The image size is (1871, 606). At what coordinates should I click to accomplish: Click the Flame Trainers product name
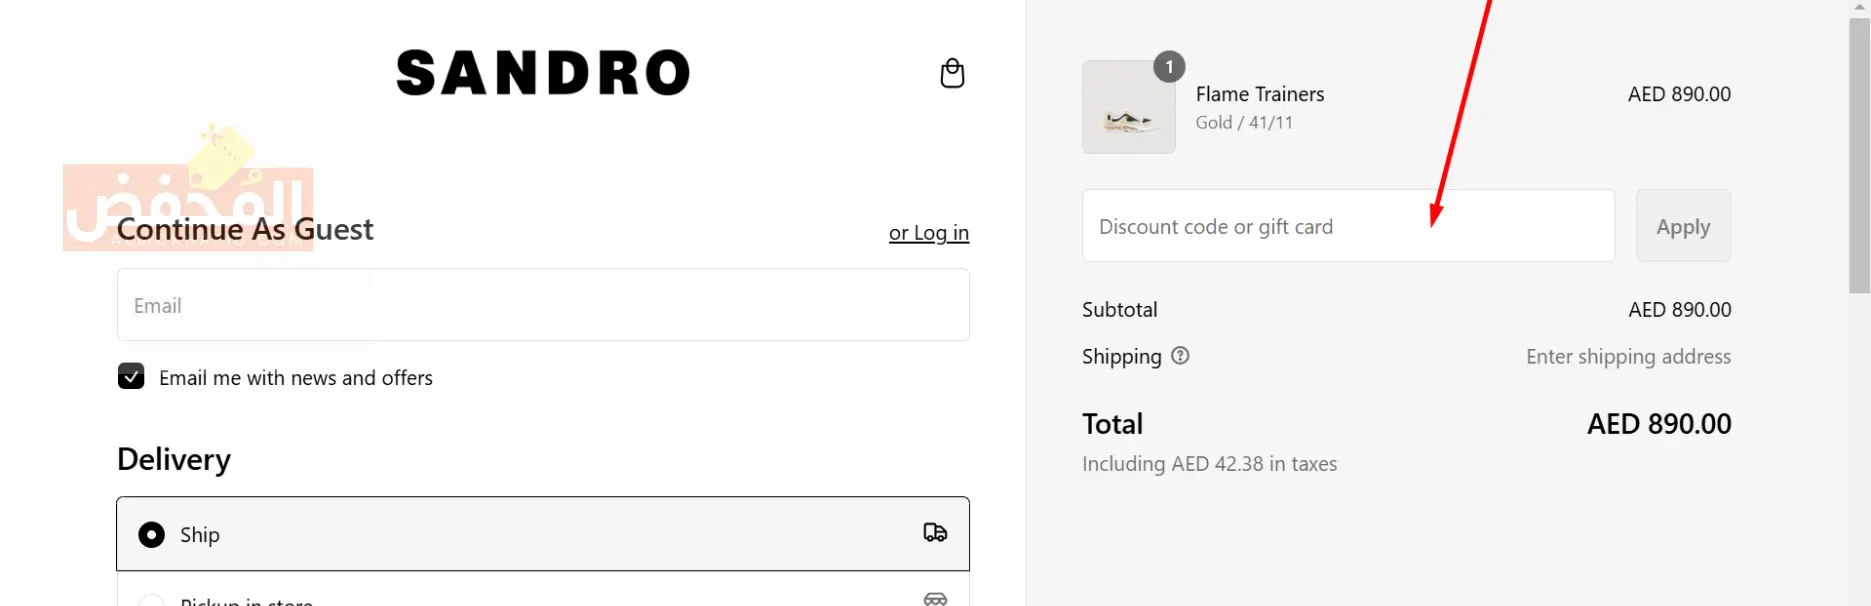pyautogui.click(x=1260, y=94)
